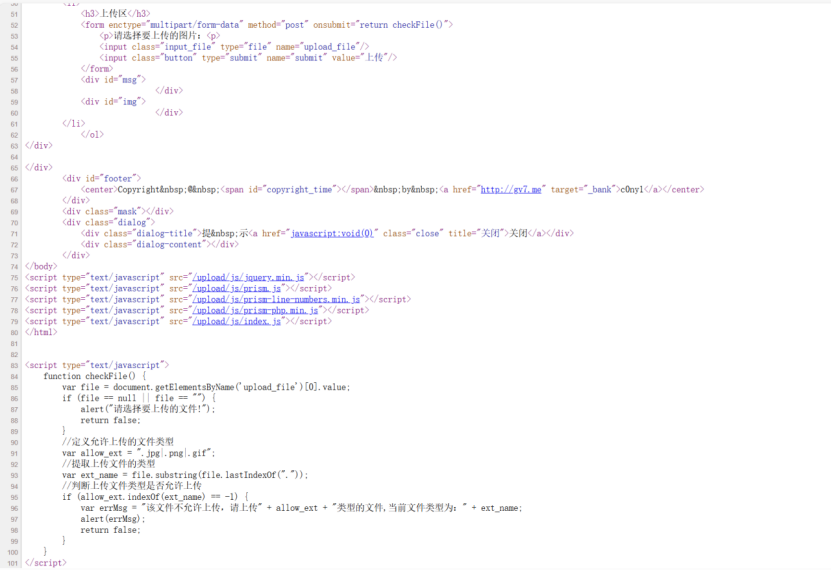831x570 pixels.
Task: Click the 'if (file == null' condition line
Action: point(139,398)
